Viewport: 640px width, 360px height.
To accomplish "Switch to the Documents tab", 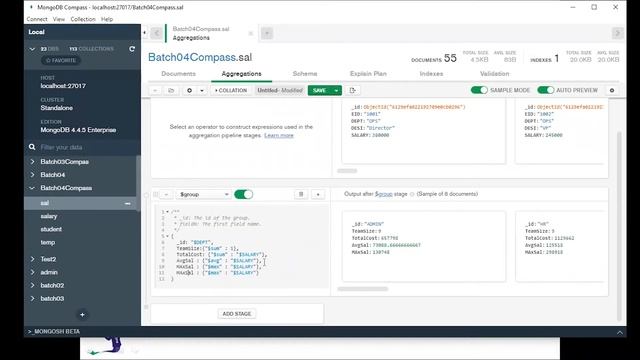I will pos(178,73).
